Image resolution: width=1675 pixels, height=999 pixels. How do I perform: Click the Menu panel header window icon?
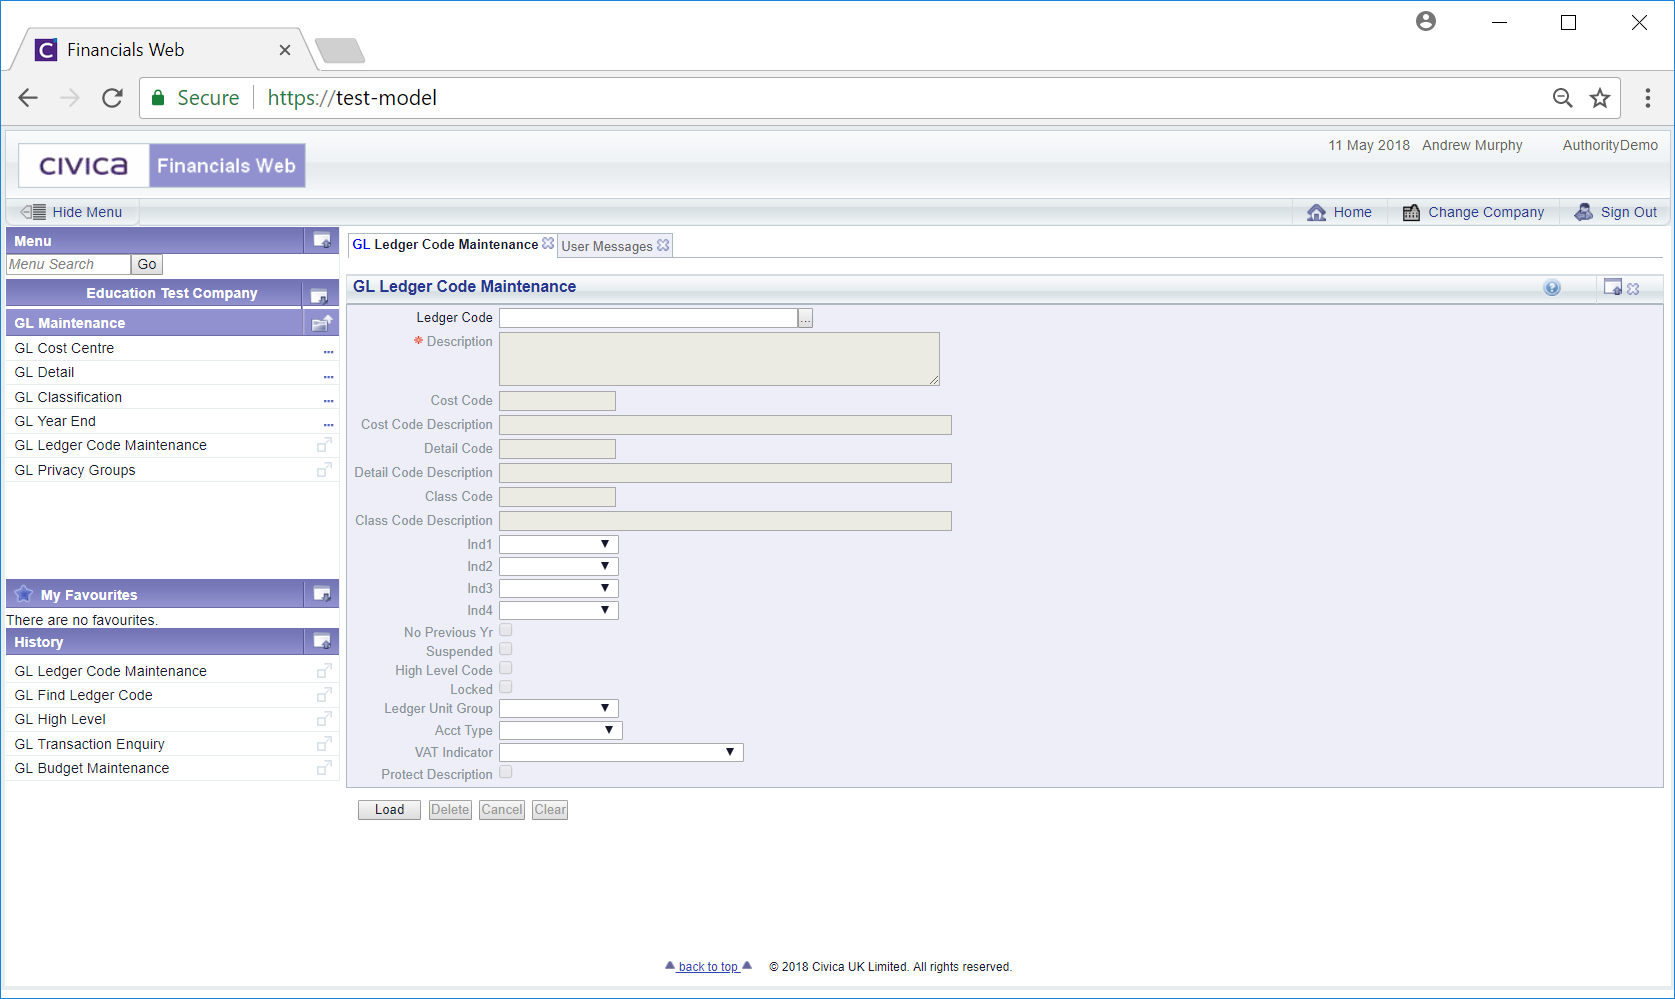[322, 240]
